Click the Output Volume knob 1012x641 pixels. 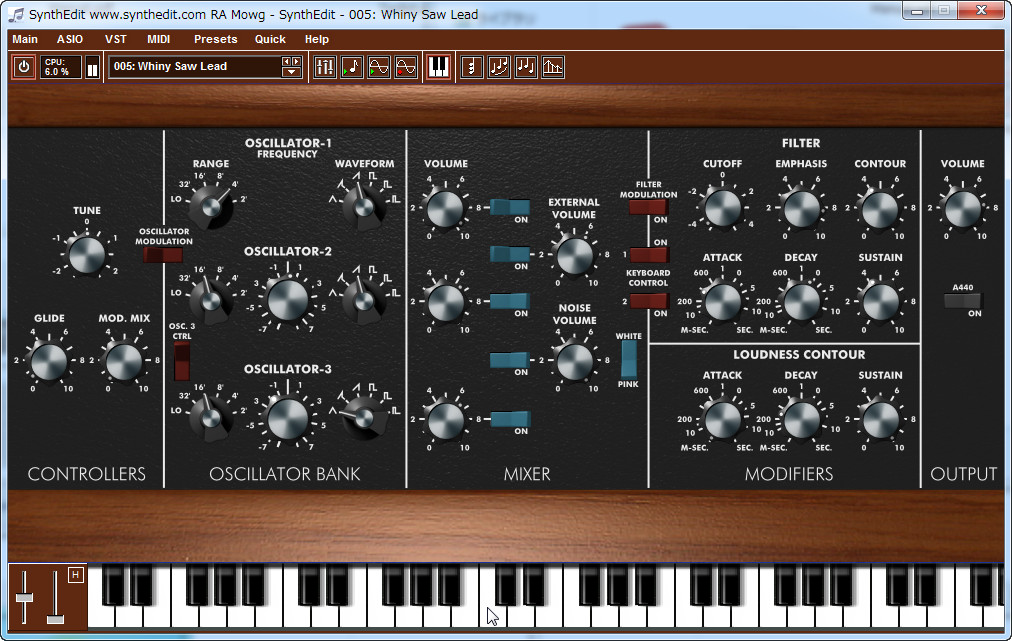(x=962, y=208)
